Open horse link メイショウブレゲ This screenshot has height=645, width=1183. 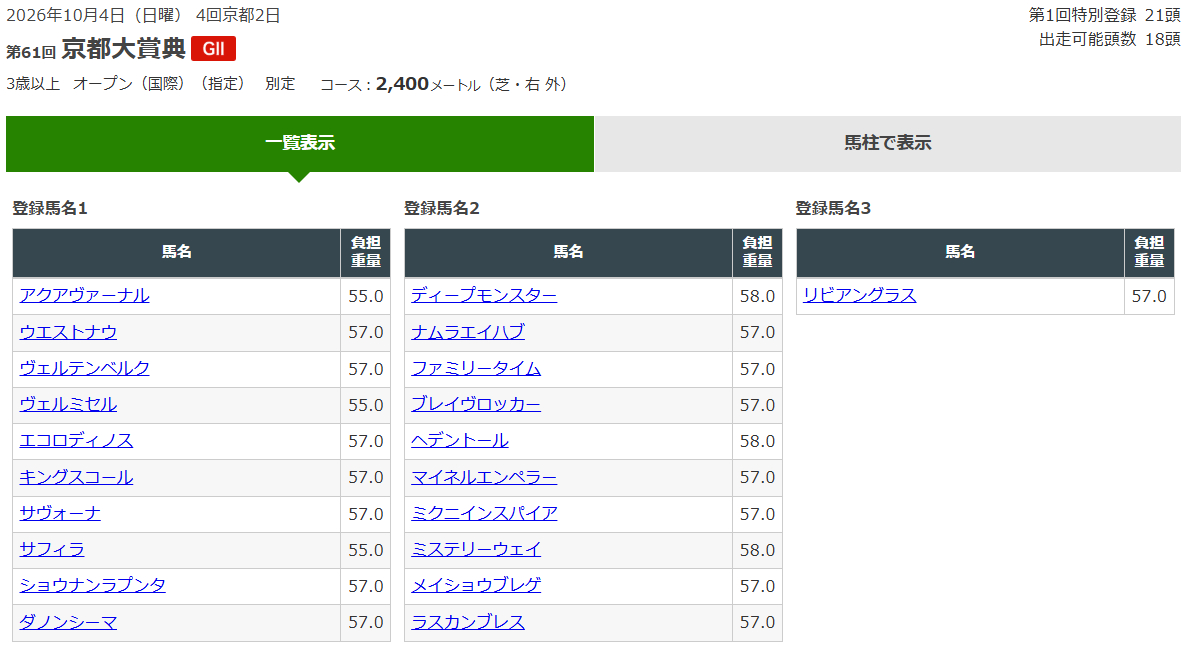point(476,585)
